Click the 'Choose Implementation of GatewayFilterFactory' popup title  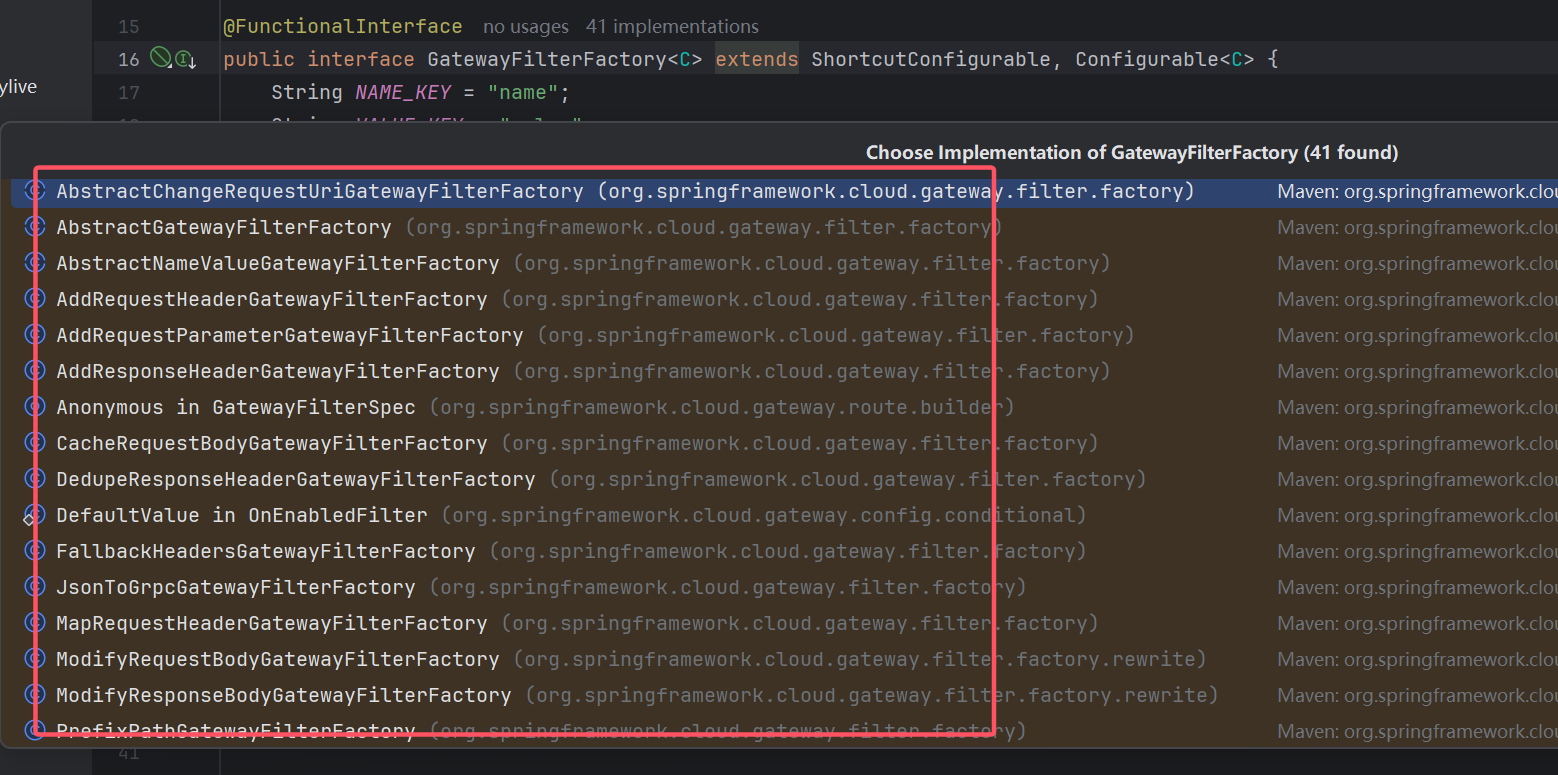point(1132,153)
